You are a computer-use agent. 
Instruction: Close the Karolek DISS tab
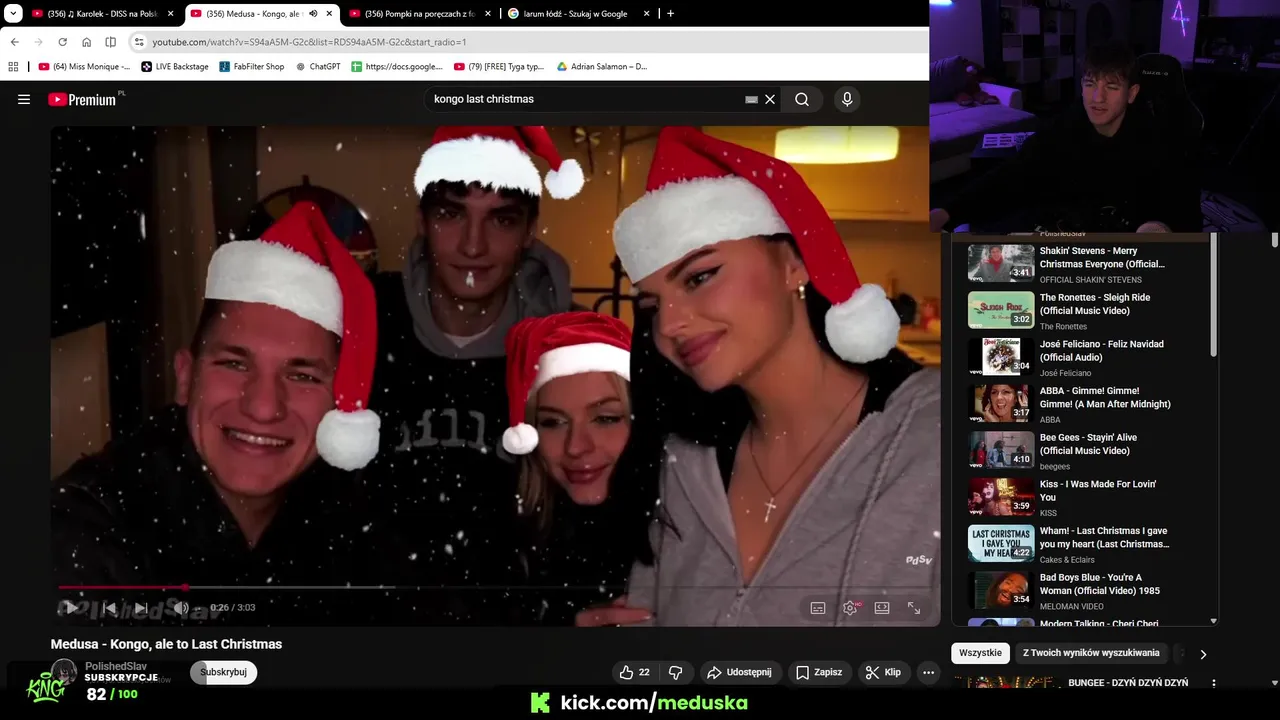pyautogui.click(x=171, y=14)
